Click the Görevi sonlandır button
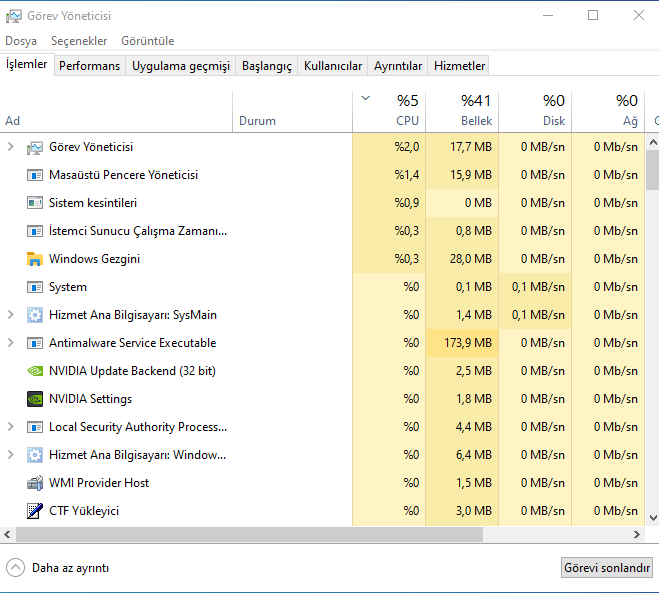The height and width of the screenshot is (593, 659). click(x=607, y=568)
